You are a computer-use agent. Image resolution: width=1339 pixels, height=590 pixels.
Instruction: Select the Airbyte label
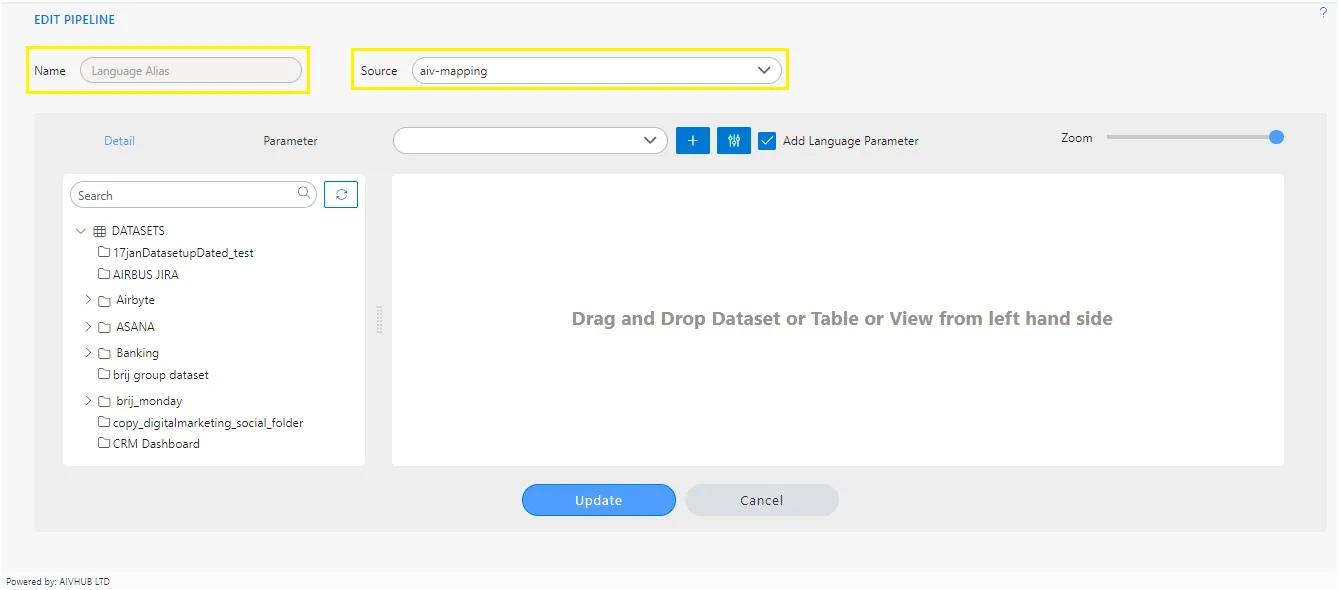(x=135, y=300)
